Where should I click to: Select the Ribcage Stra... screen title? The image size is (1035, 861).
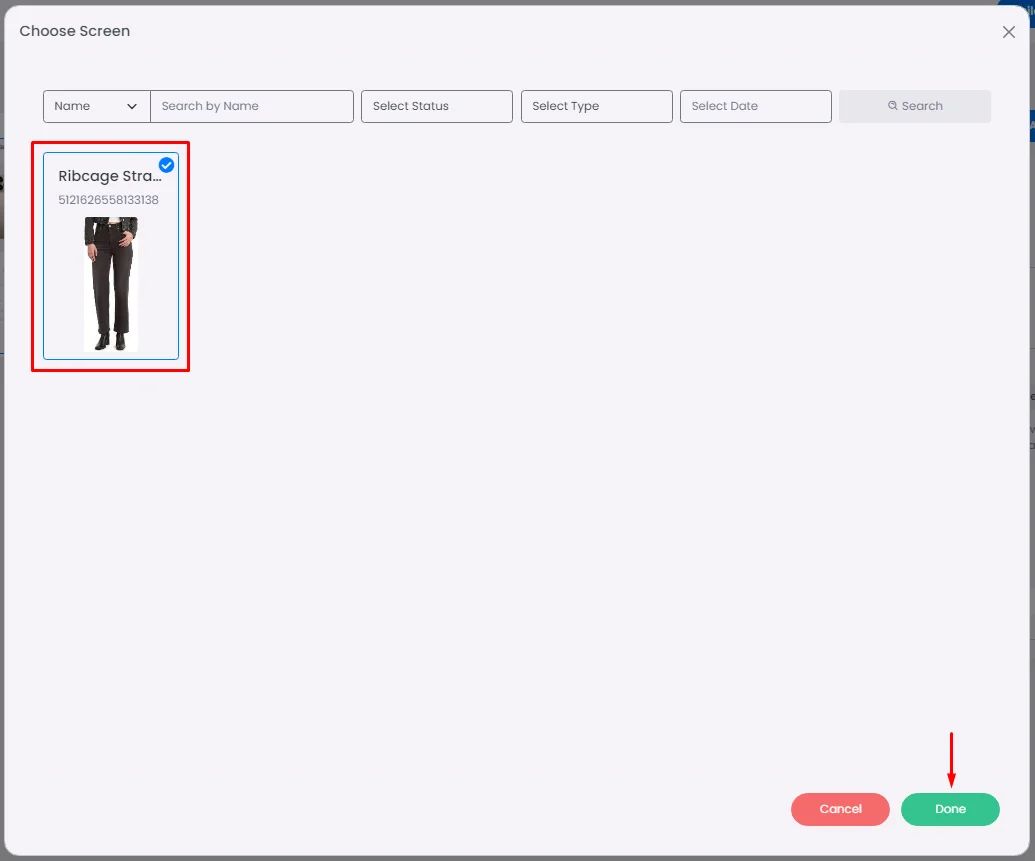coord(110,176)
